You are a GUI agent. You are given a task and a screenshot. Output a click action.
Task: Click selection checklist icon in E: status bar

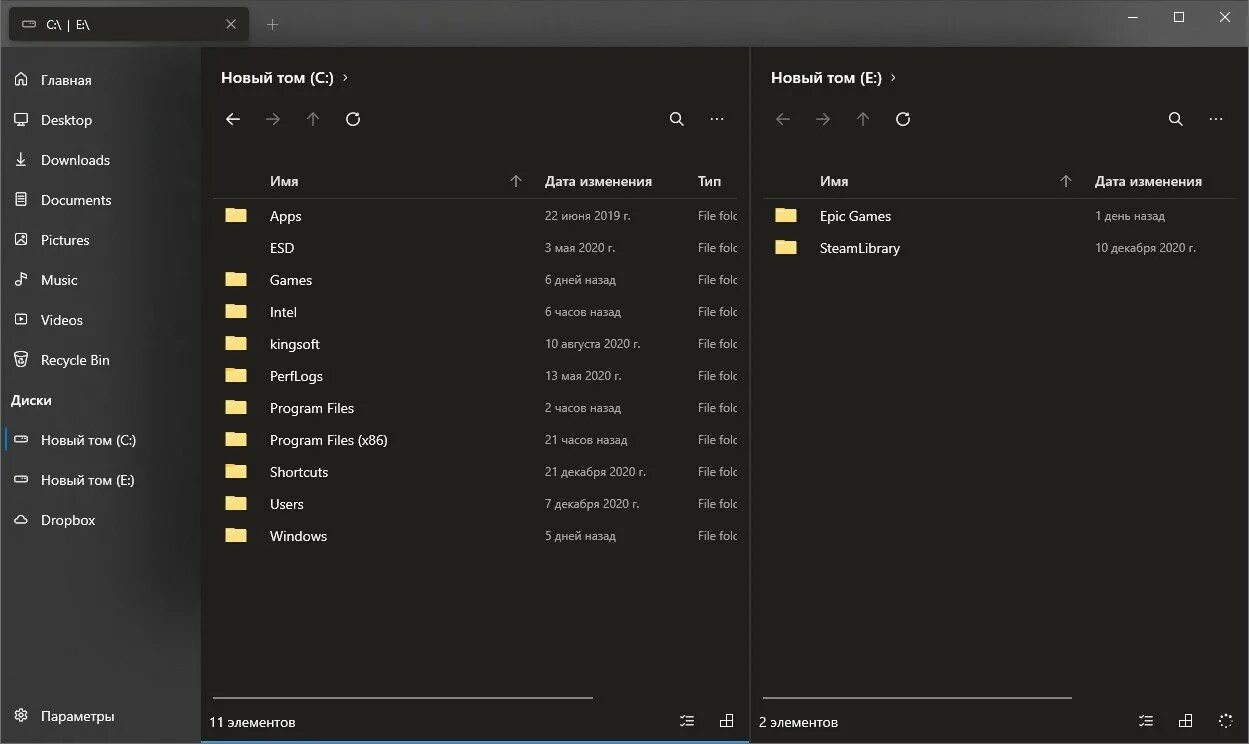[1146, 721]
